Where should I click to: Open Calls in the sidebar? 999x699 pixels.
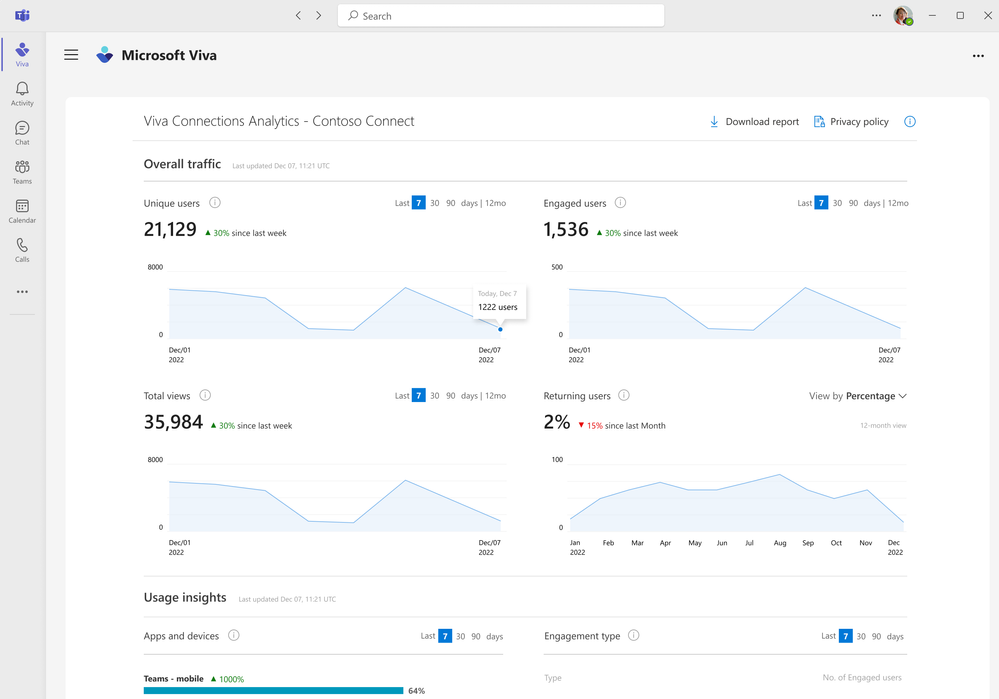pyautogui.click(x=22, y=250)
